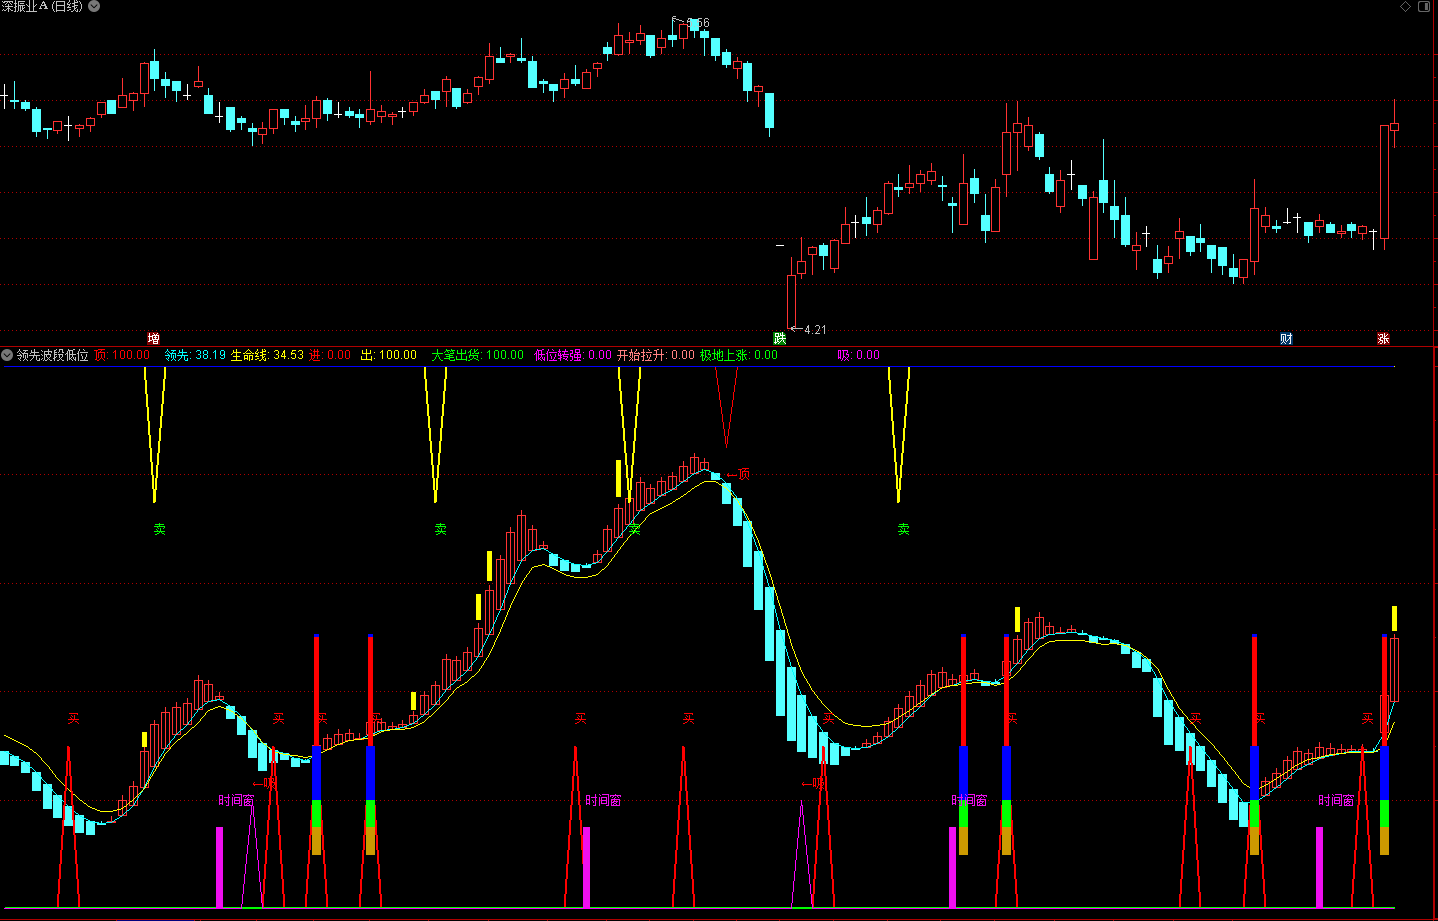Click the ←顶 top signal label
Screen dimensions: 1438x921
point(738,474)
